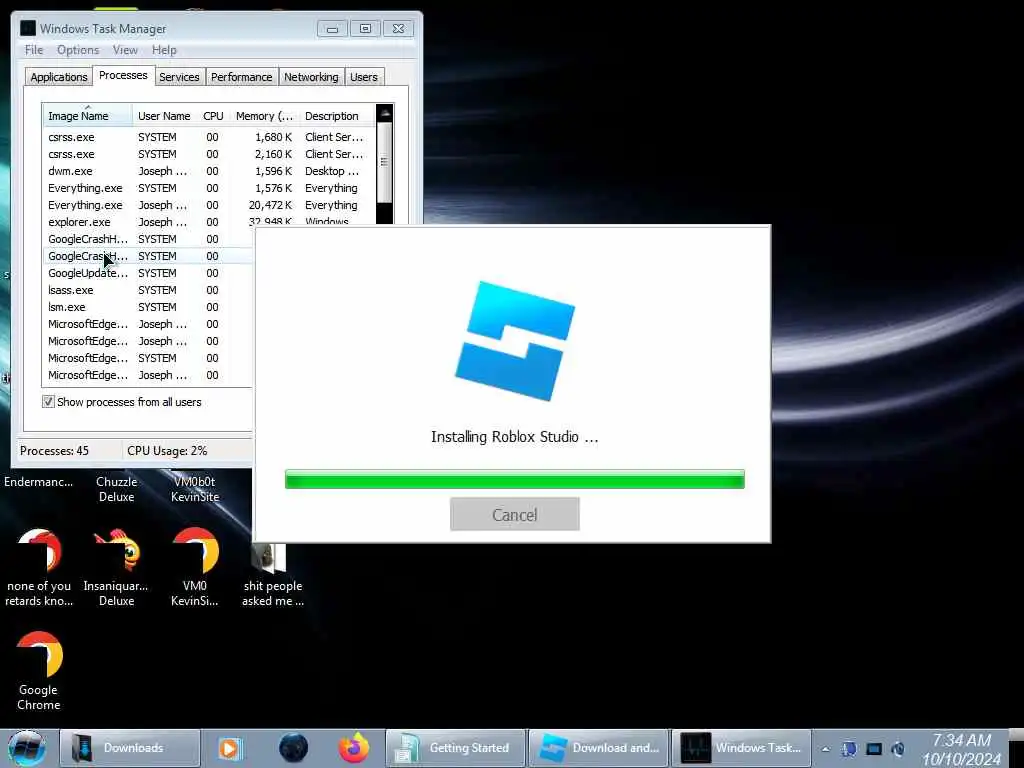Select the Insaniquarium Deluxe desktop icon

point(116,567)
